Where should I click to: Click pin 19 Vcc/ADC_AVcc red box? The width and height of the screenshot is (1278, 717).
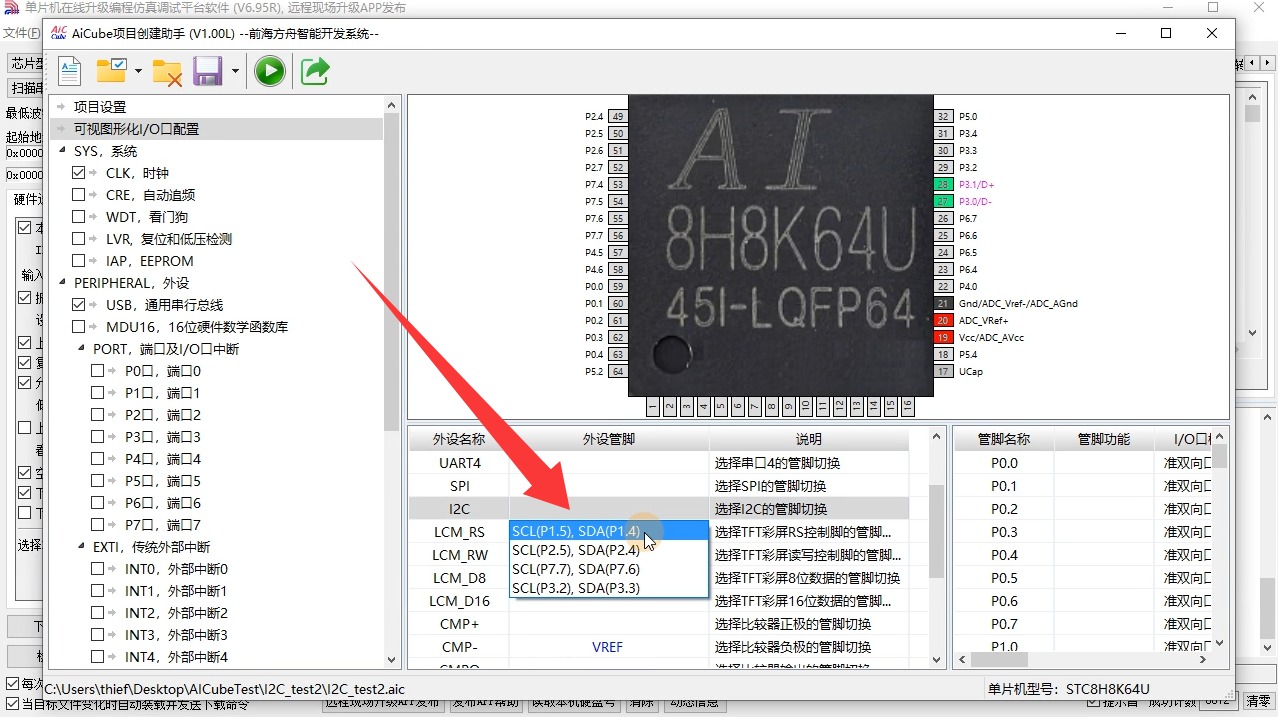[x=942, y=337]
